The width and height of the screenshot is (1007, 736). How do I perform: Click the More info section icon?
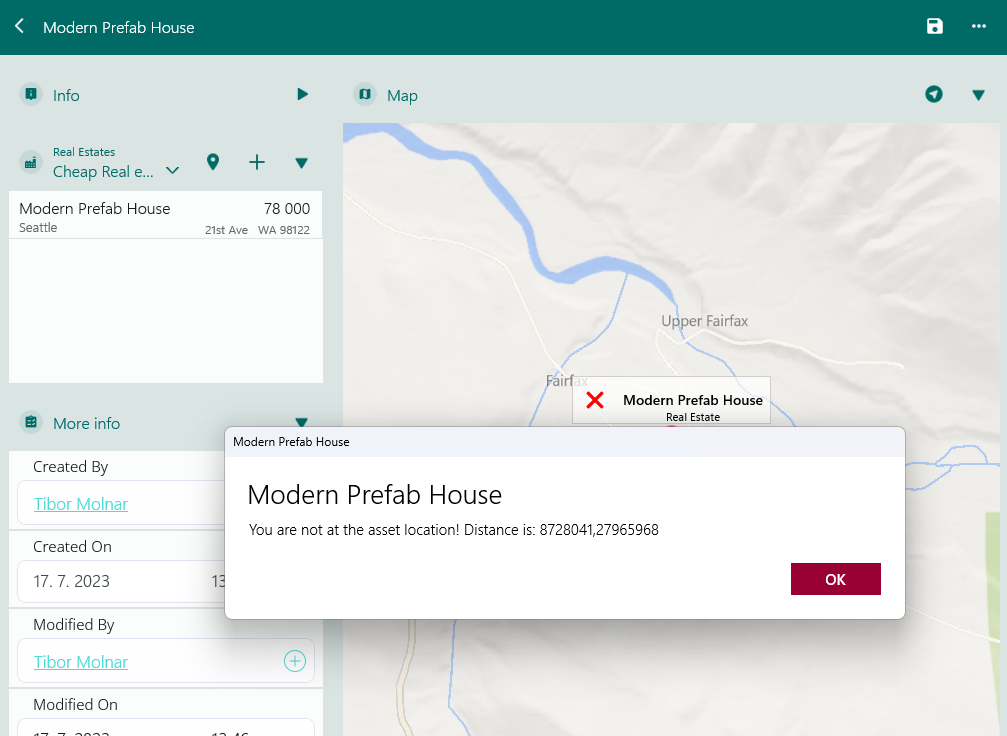[31, 423]
